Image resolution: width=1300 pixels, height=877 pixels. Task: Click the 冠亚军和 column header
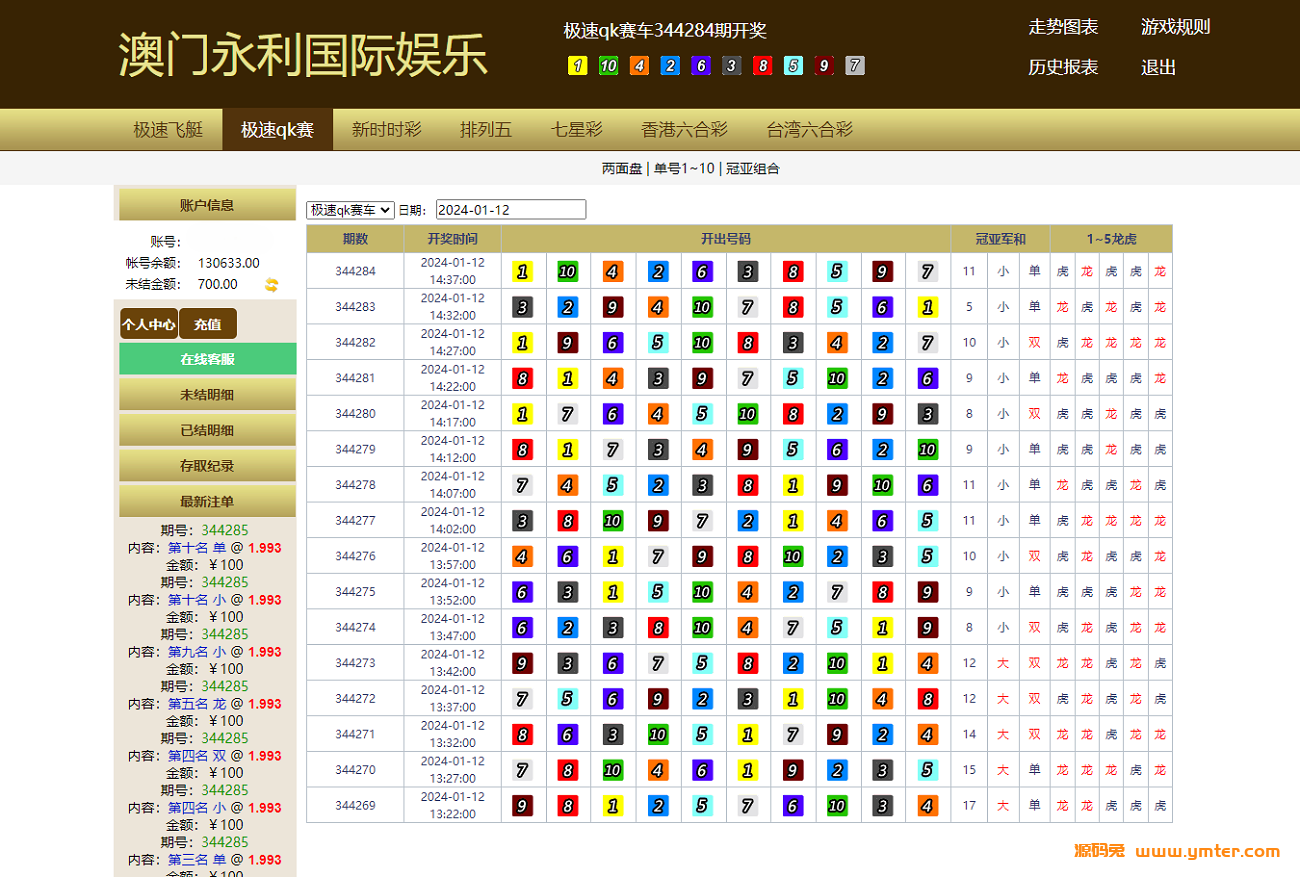[x=1001, y=239]
